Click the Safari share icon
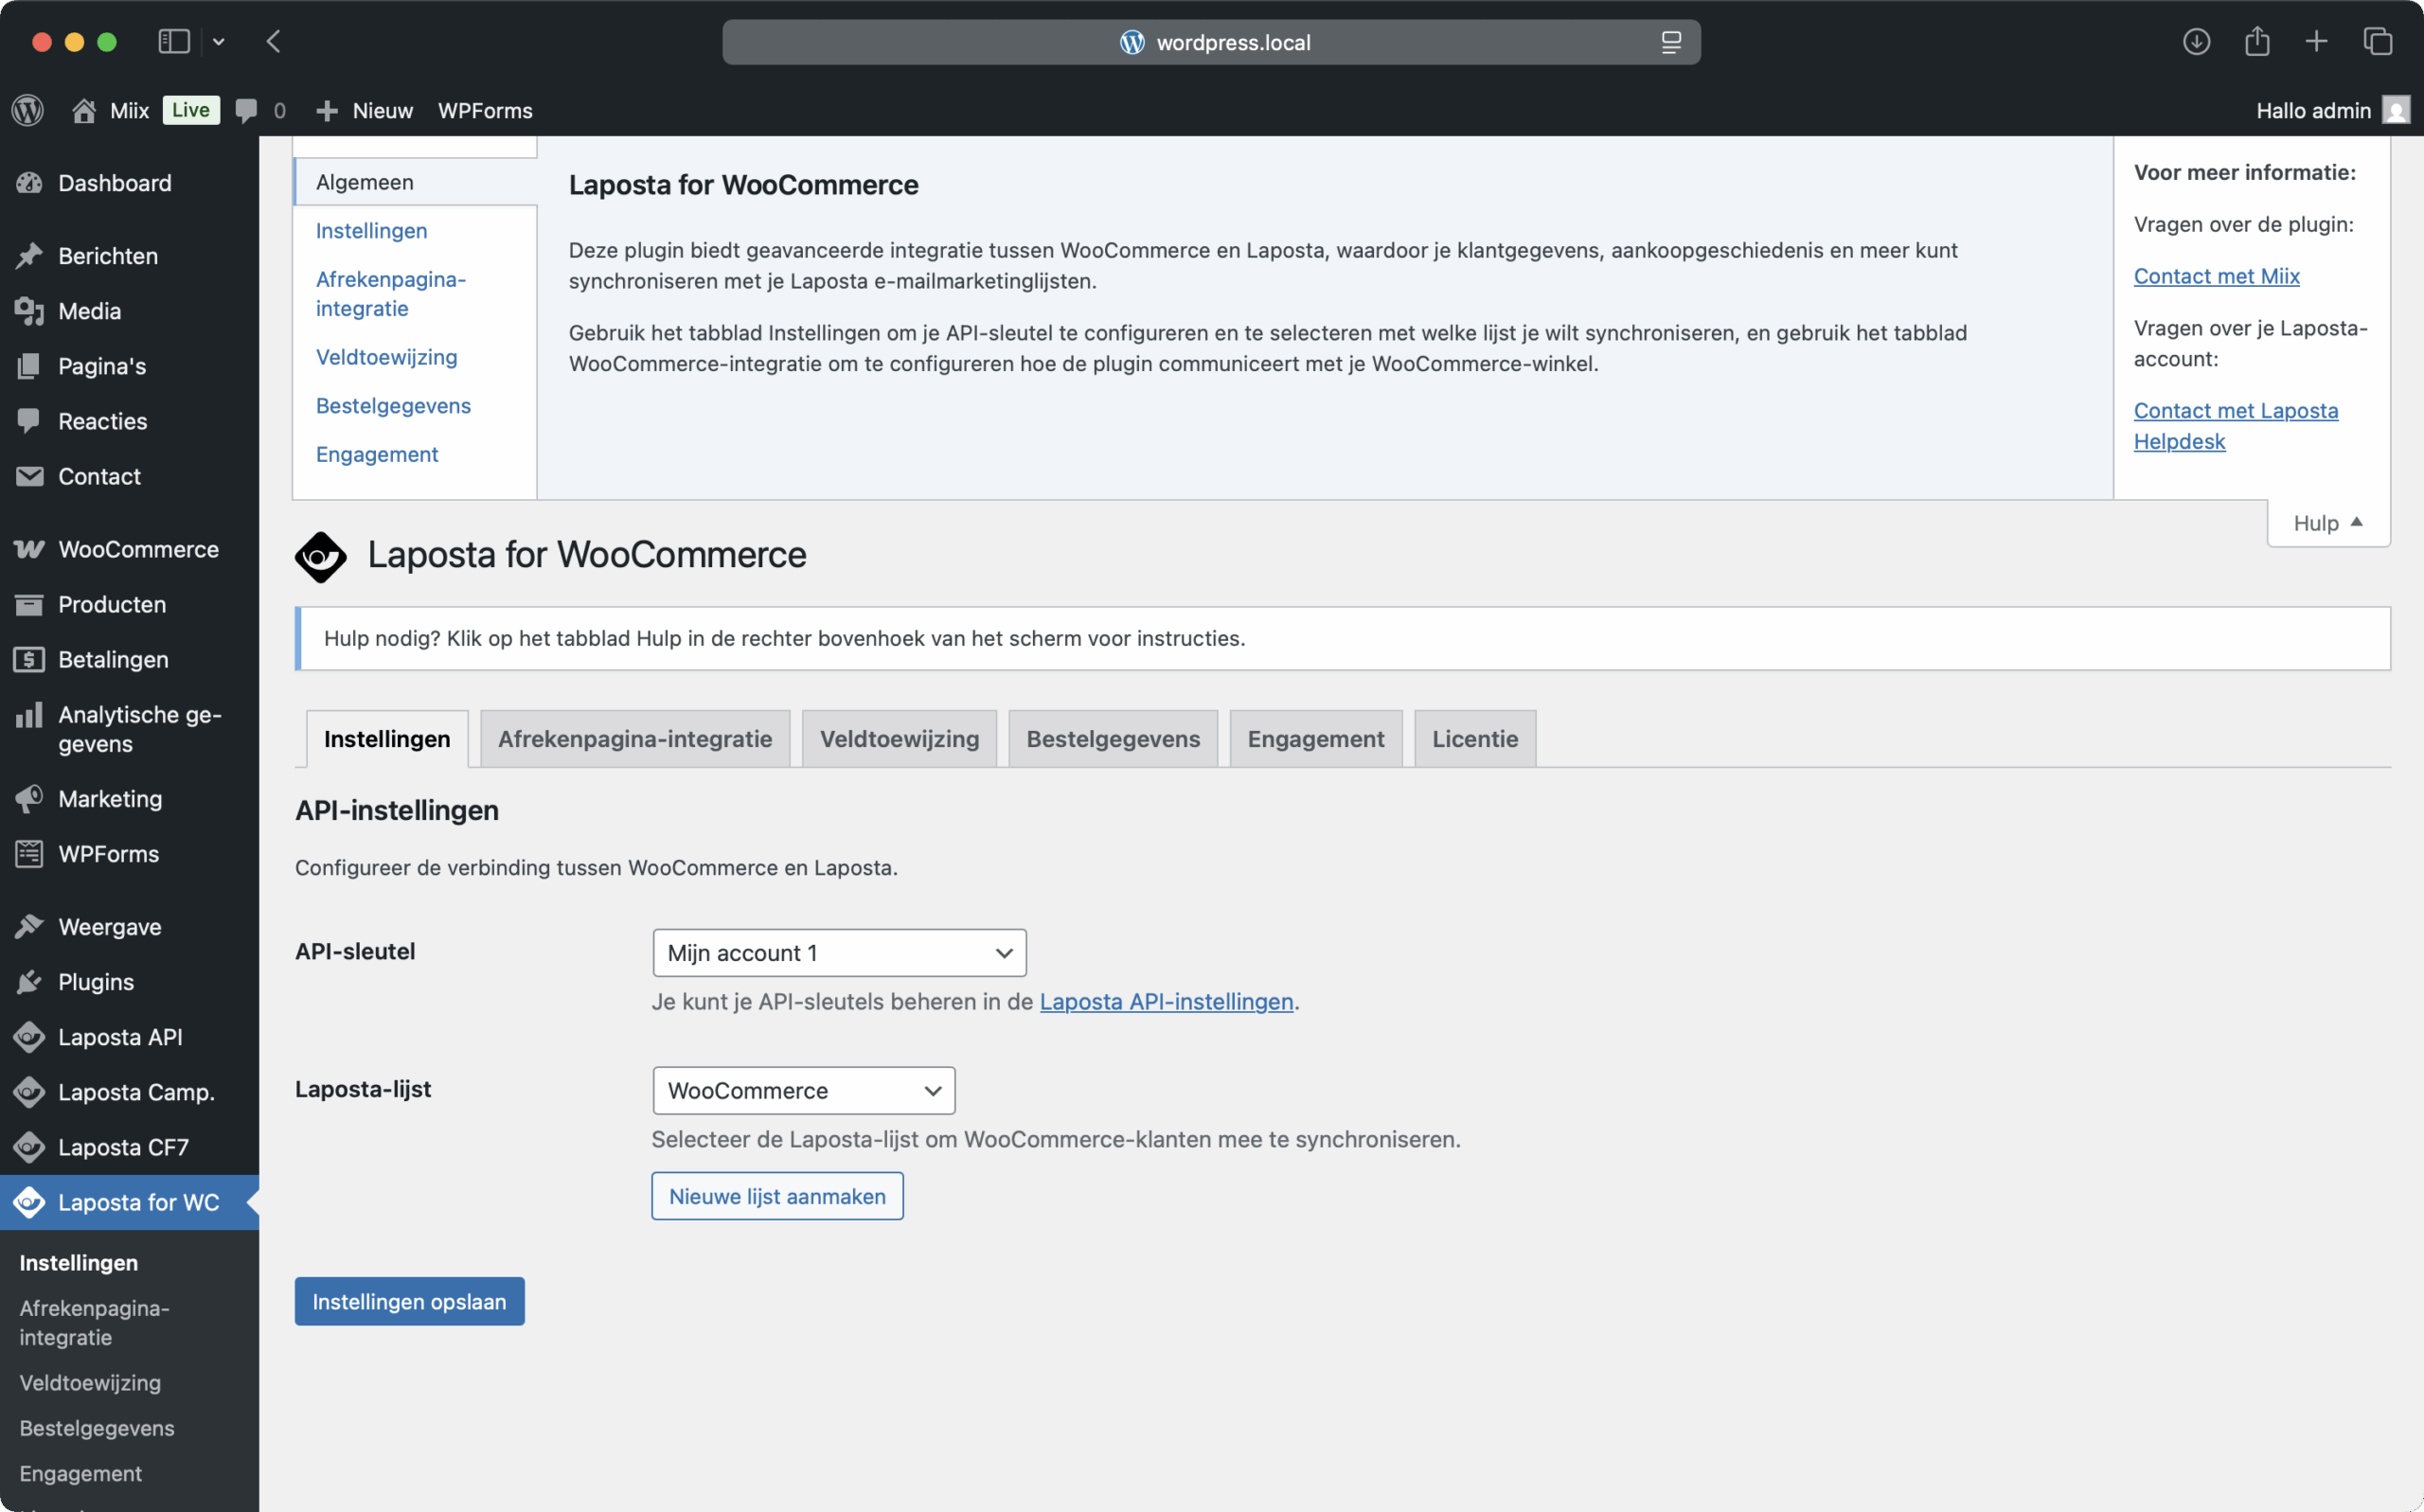The image size is (2424, 1512). tap(2257, 41)
